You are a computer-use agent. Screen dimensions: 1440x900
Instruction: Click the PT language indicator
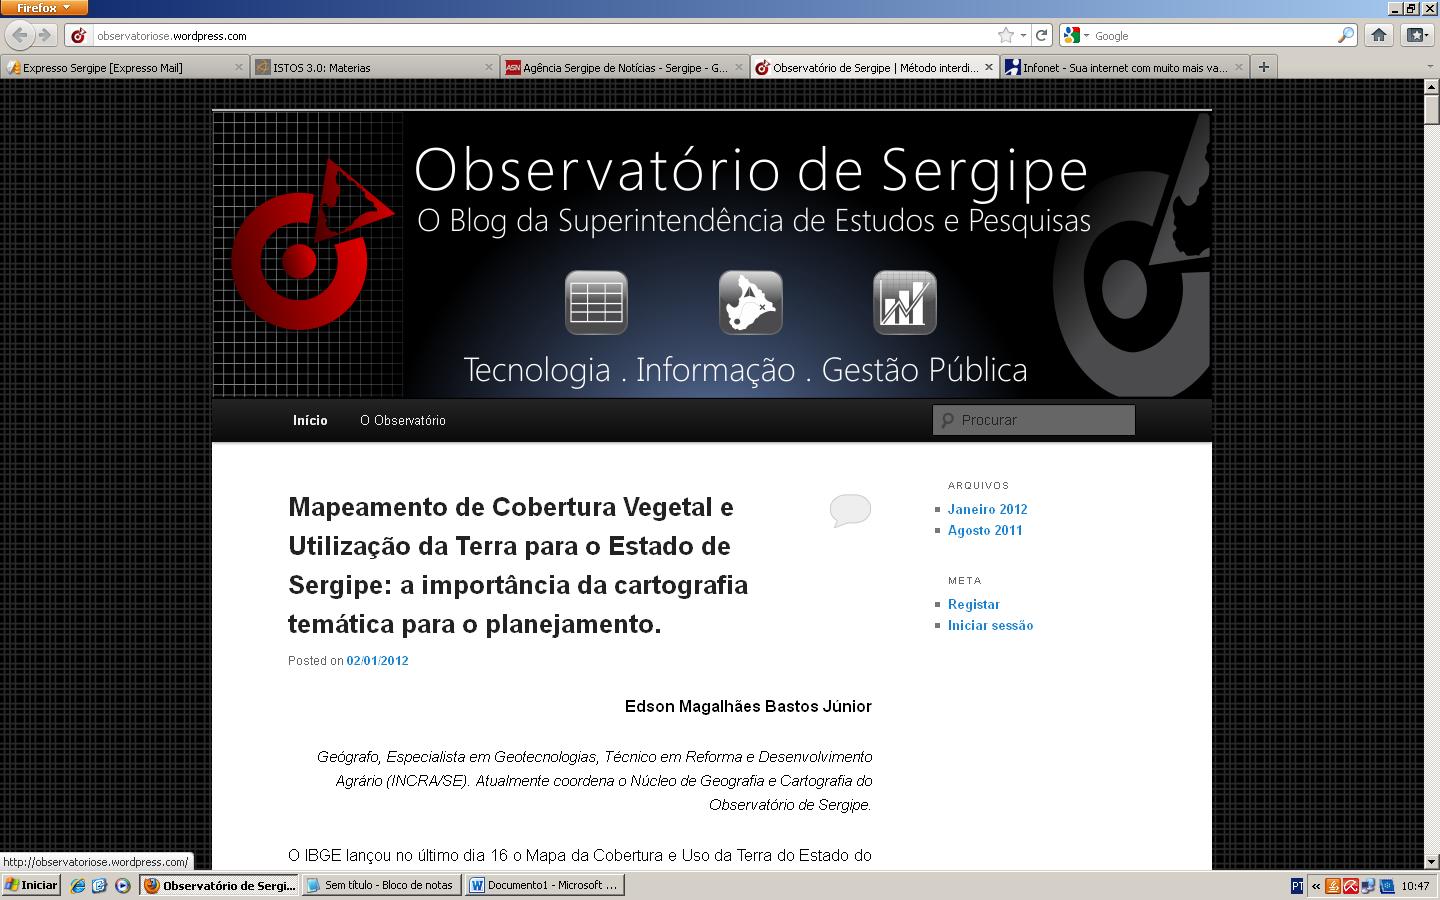(1298, 886)
